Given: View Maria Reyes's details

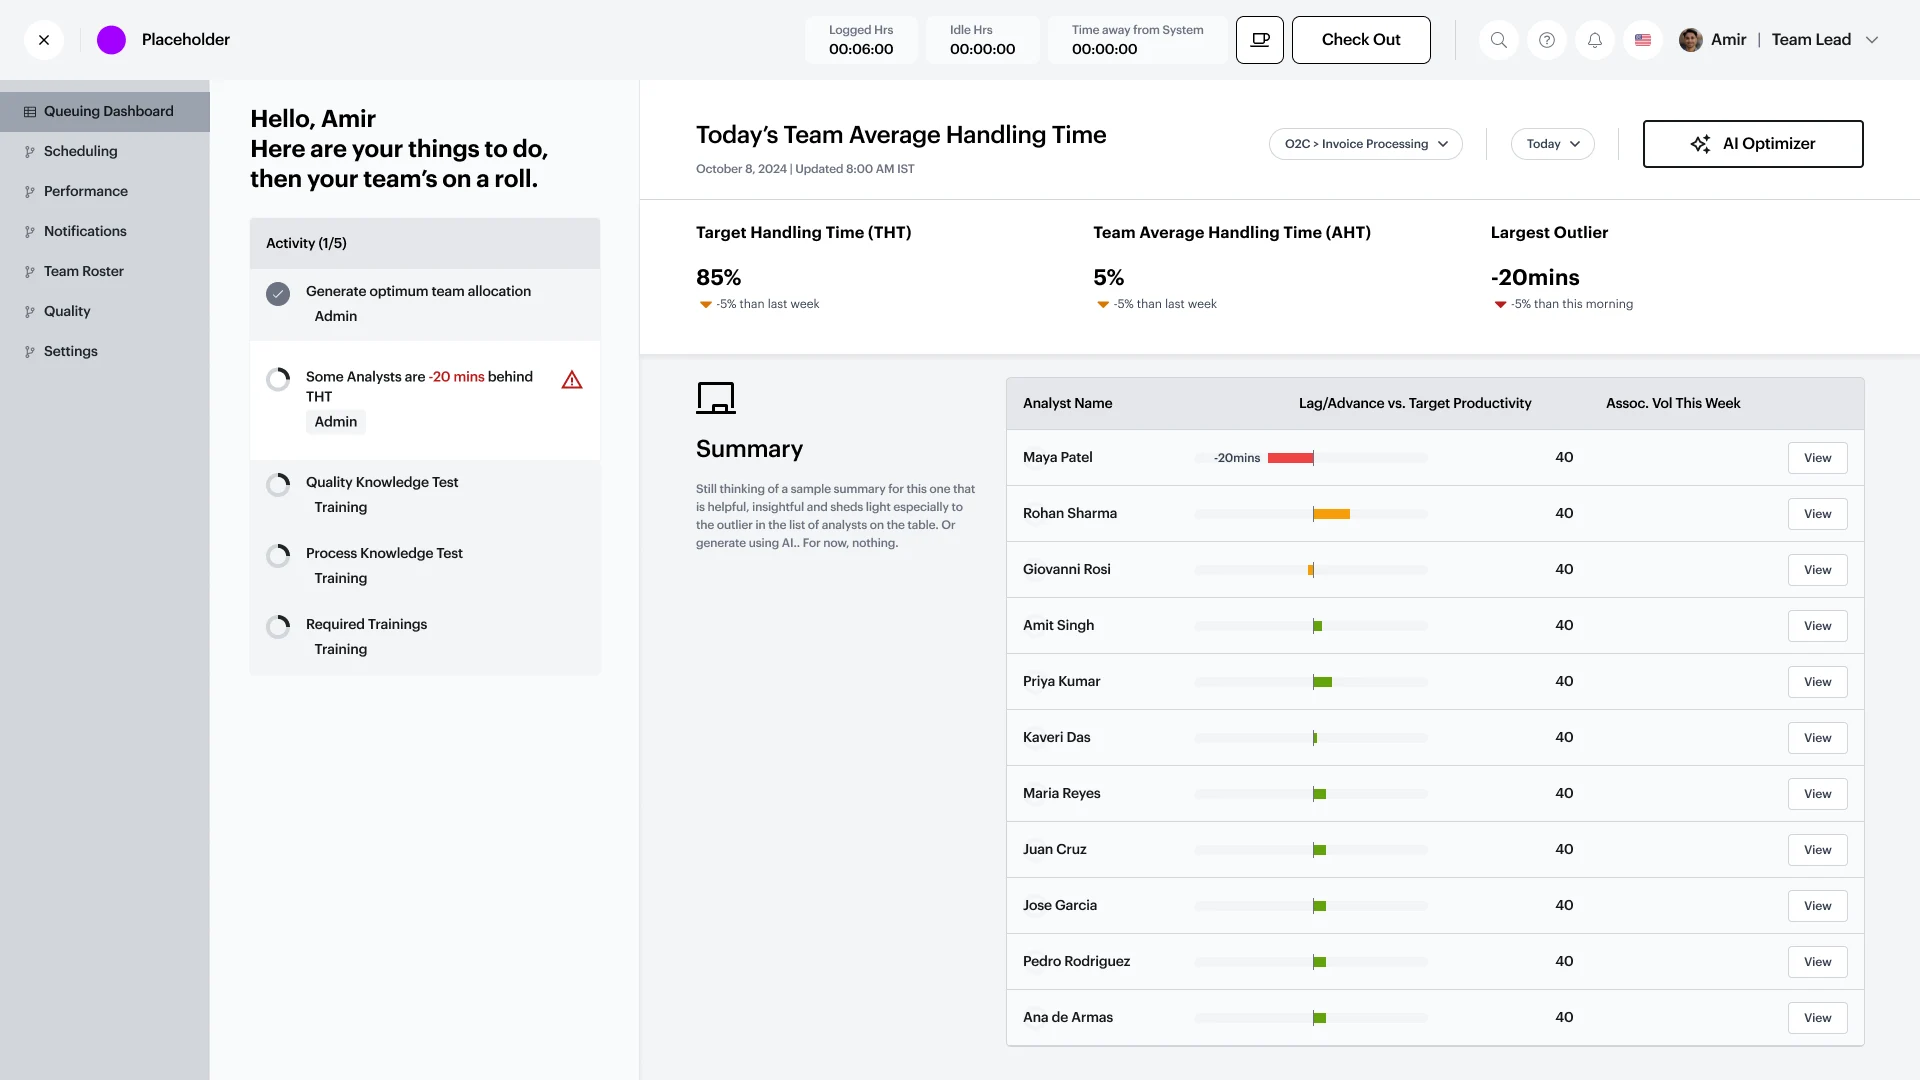Looking at the screenshot, I should 1818,794.
